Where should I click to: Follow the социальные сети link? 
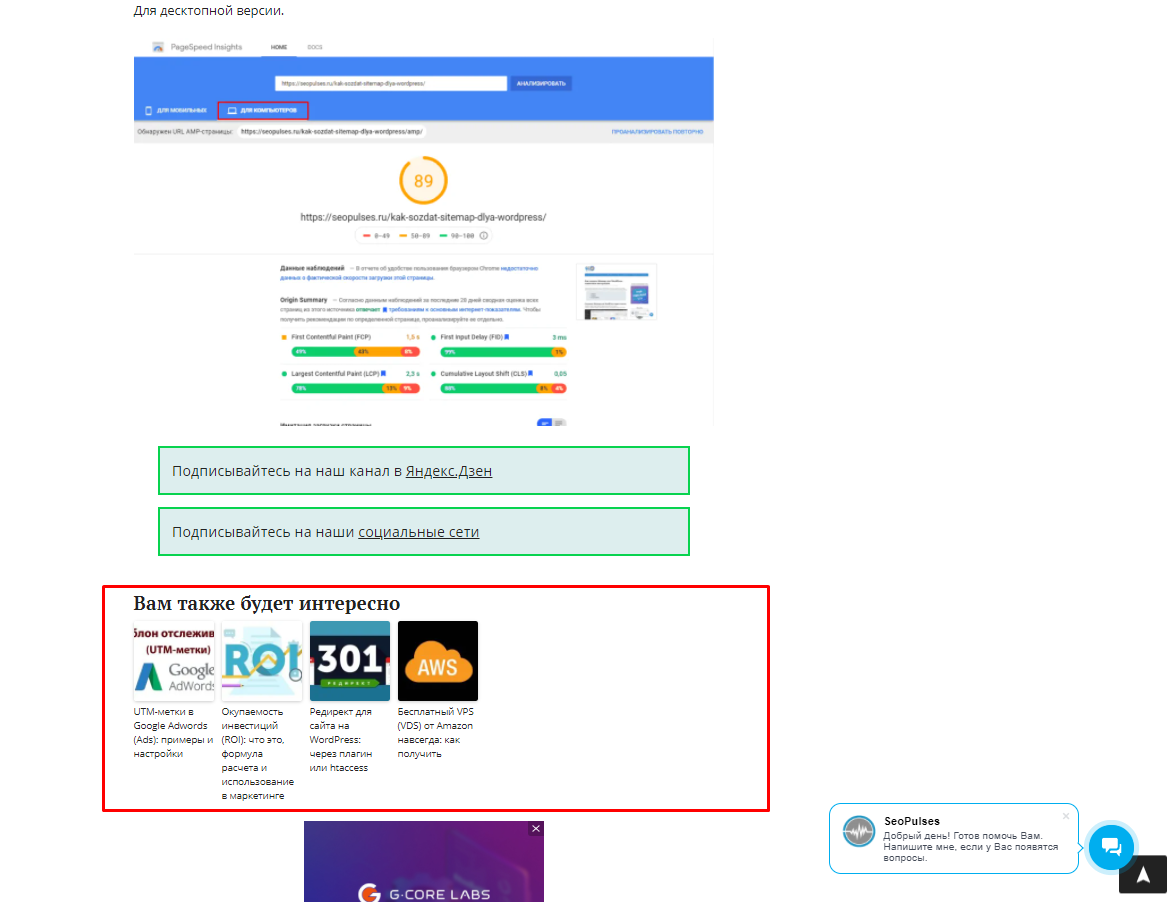[x=418, y=532]
